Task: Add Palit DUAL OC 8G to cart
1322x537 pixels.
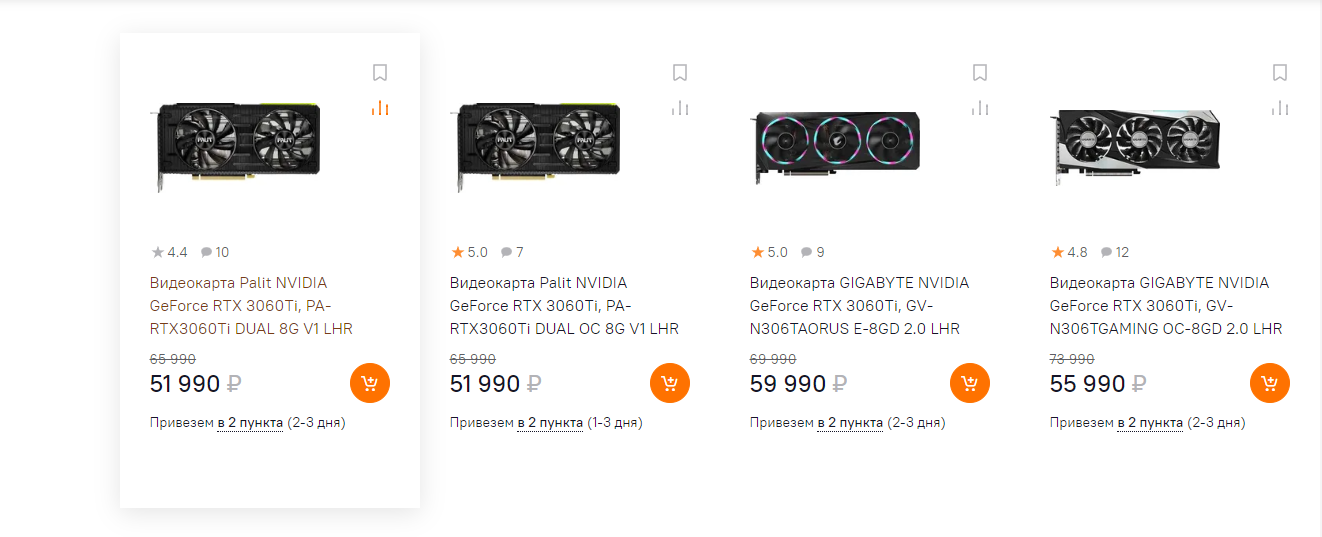Action: 670,383
